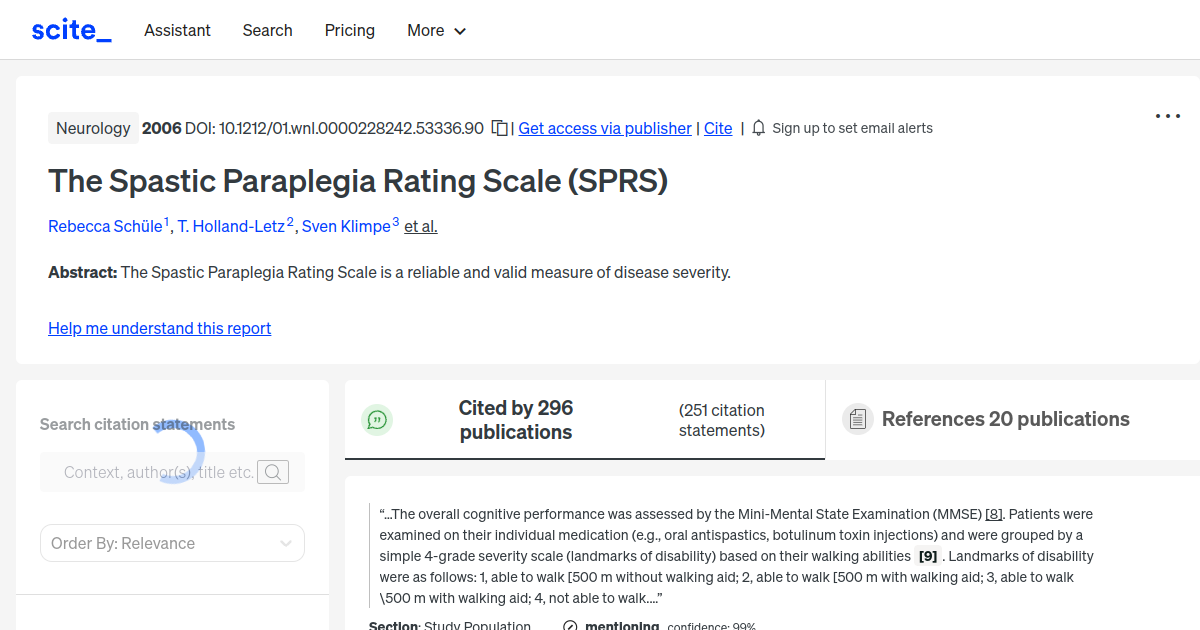Click the green quote bubble icon
This screenshot has width=1200, height=630.
click(x=377, y=419)
